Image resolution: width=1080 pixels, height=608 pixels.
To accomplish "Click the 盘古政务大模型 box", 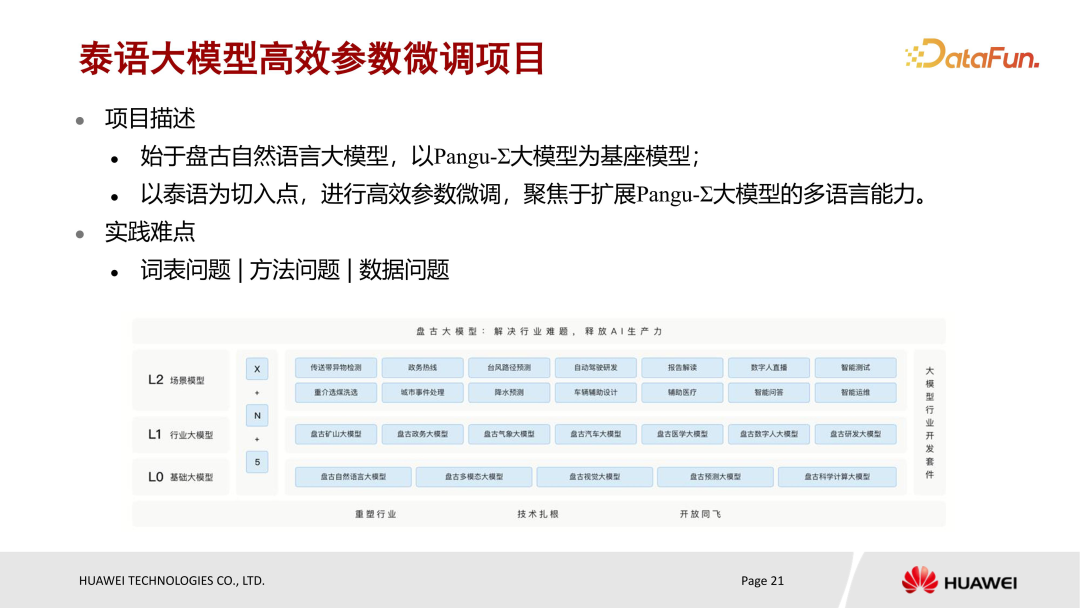I will [422, 434].
